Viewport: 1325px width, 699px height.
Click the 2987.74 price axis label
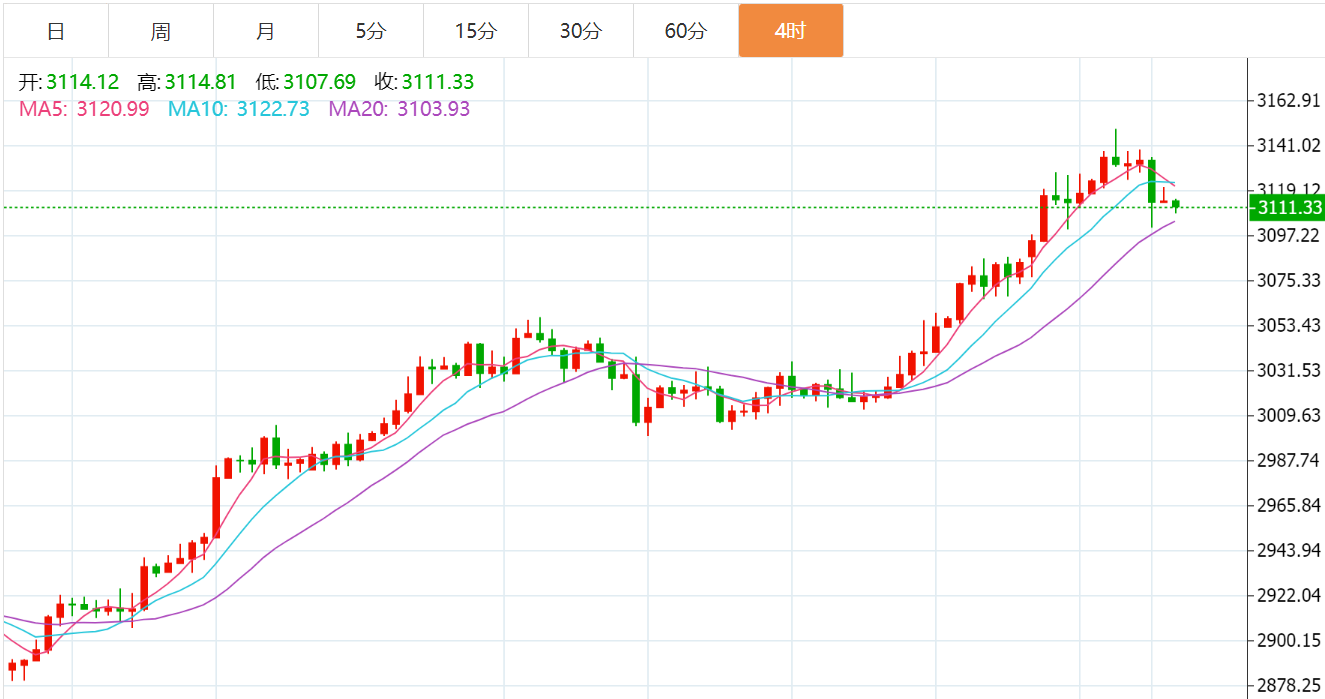pos(1289,460)
